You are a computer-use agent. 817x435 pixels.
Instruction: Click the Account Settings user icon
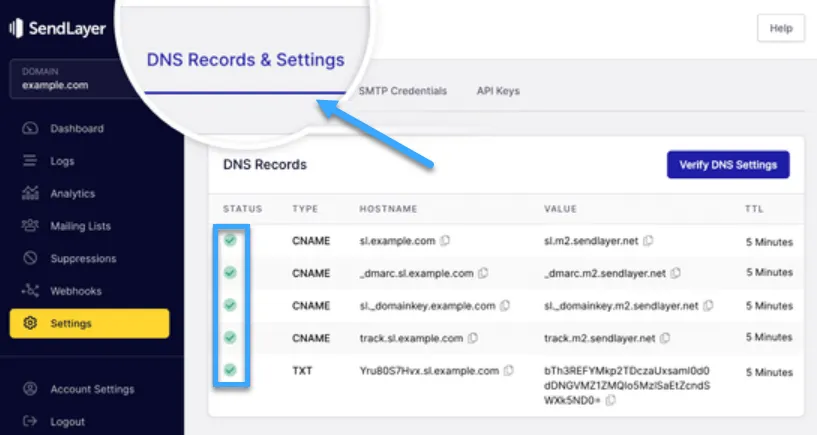click(x=30, y=389)
